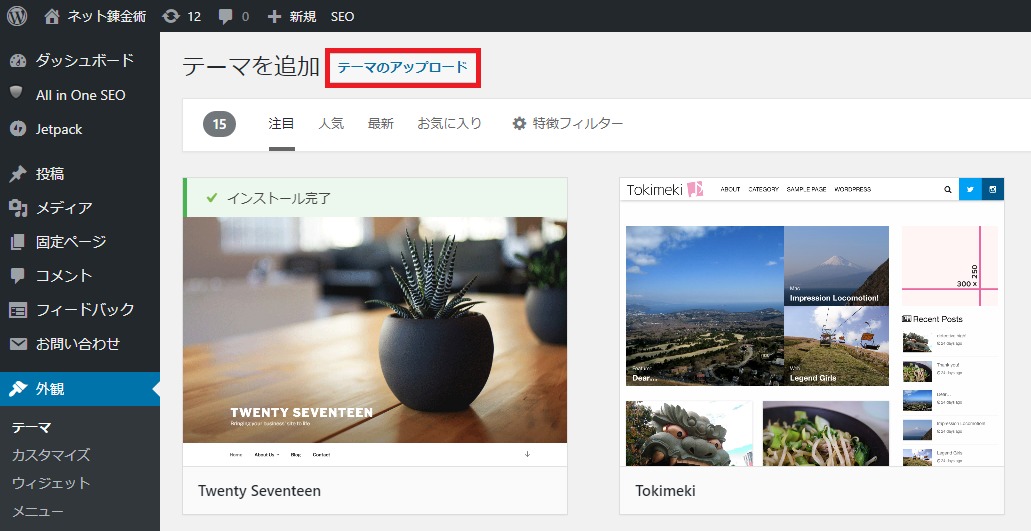
Task: Open the comments bubble icon in top bar
Action: 226,17
